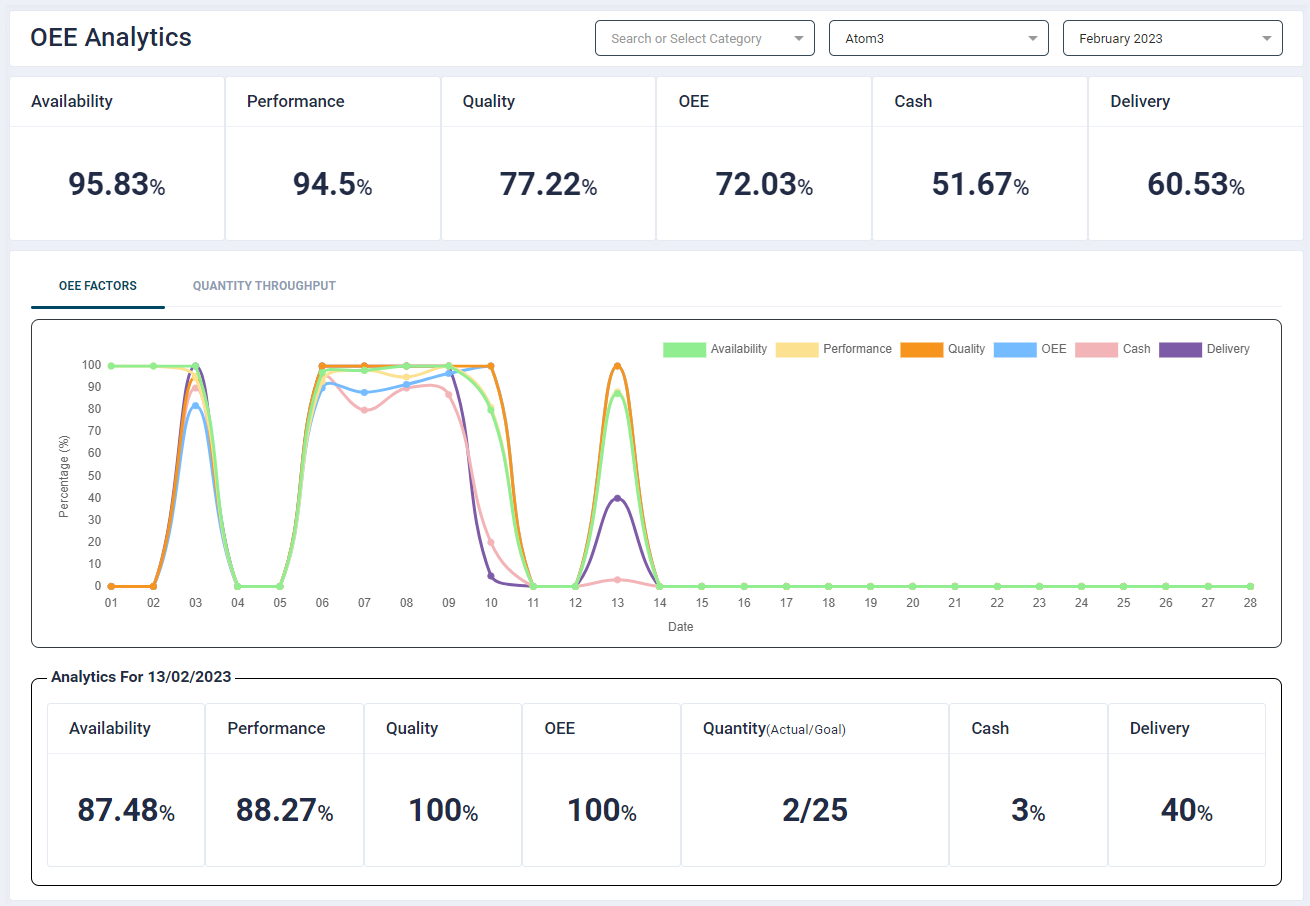Click the top Availability 95.83% card
This screenshot has width=1310, height=906.
(x=117, y=159)
